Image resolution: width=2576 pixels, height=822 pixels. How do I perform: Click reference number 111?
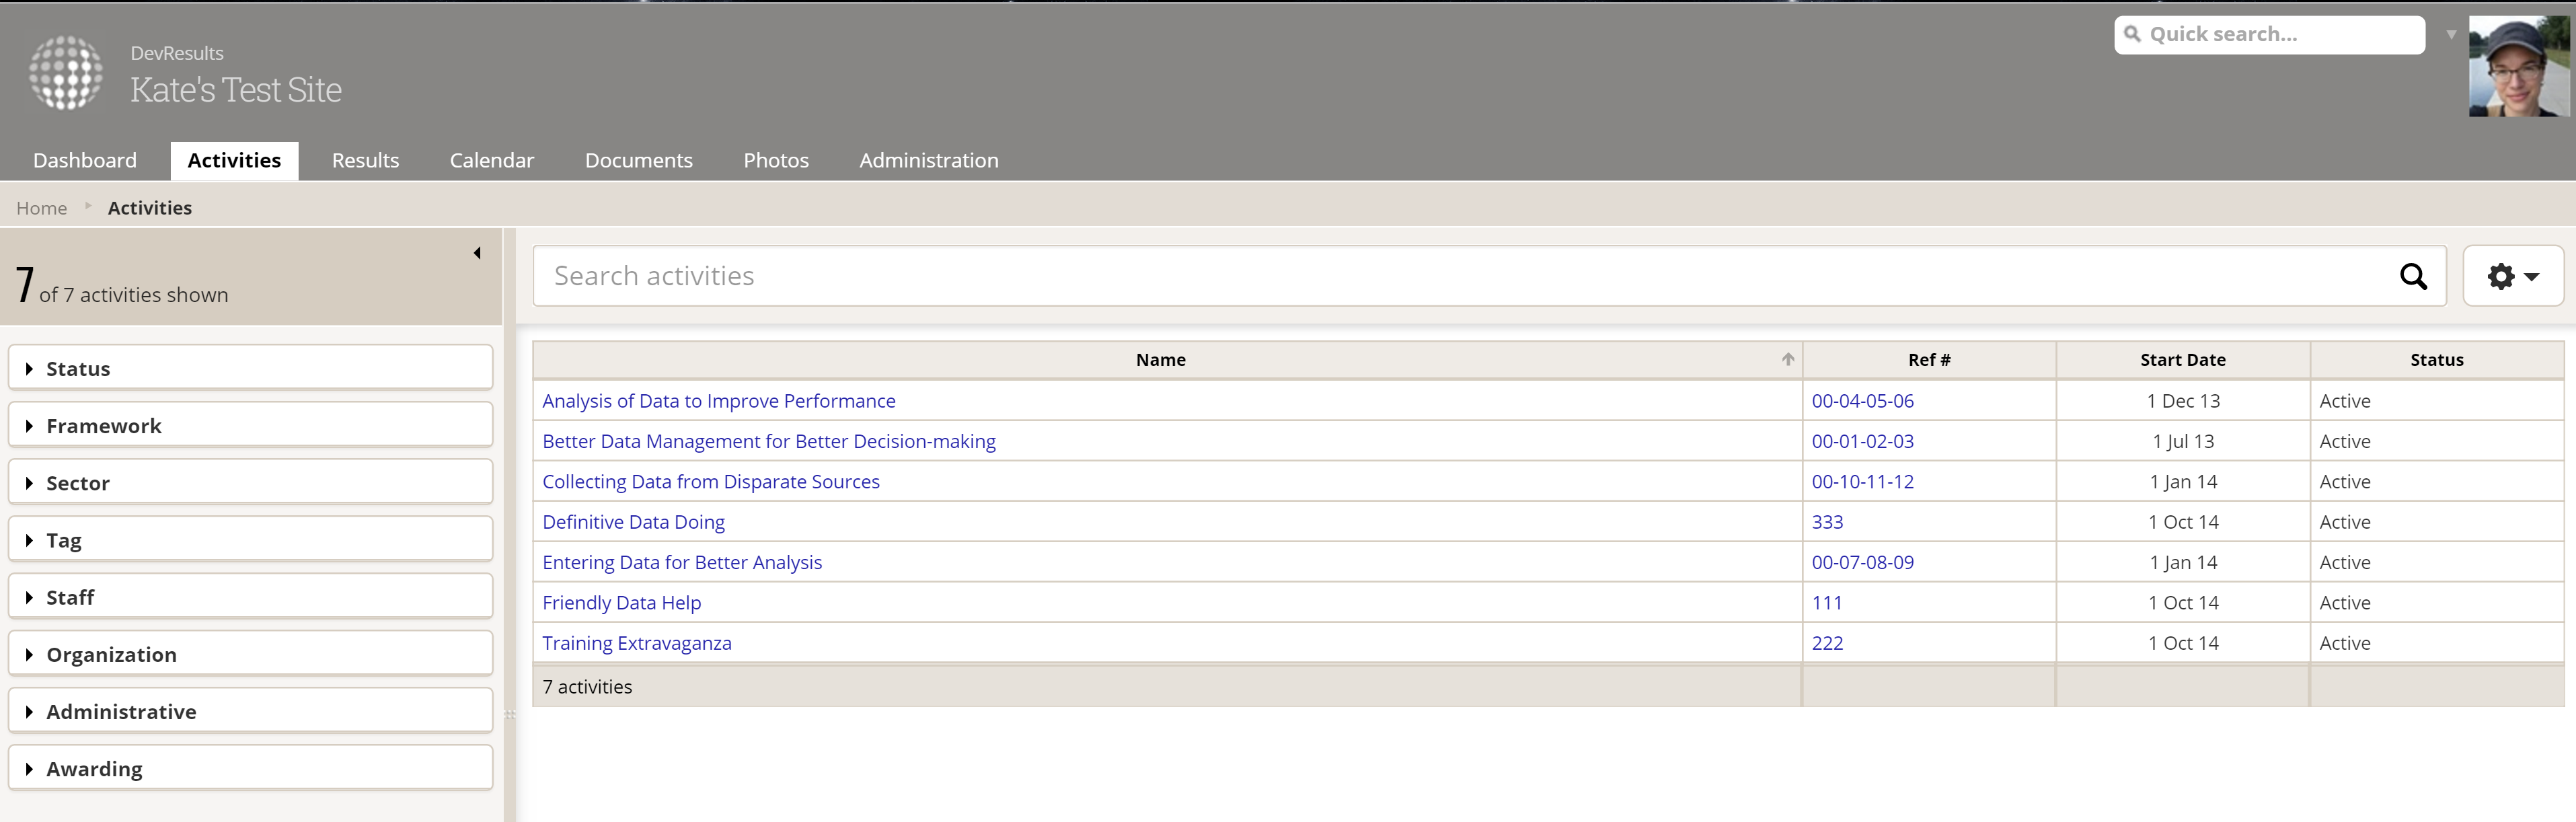tap(1827, 602)
